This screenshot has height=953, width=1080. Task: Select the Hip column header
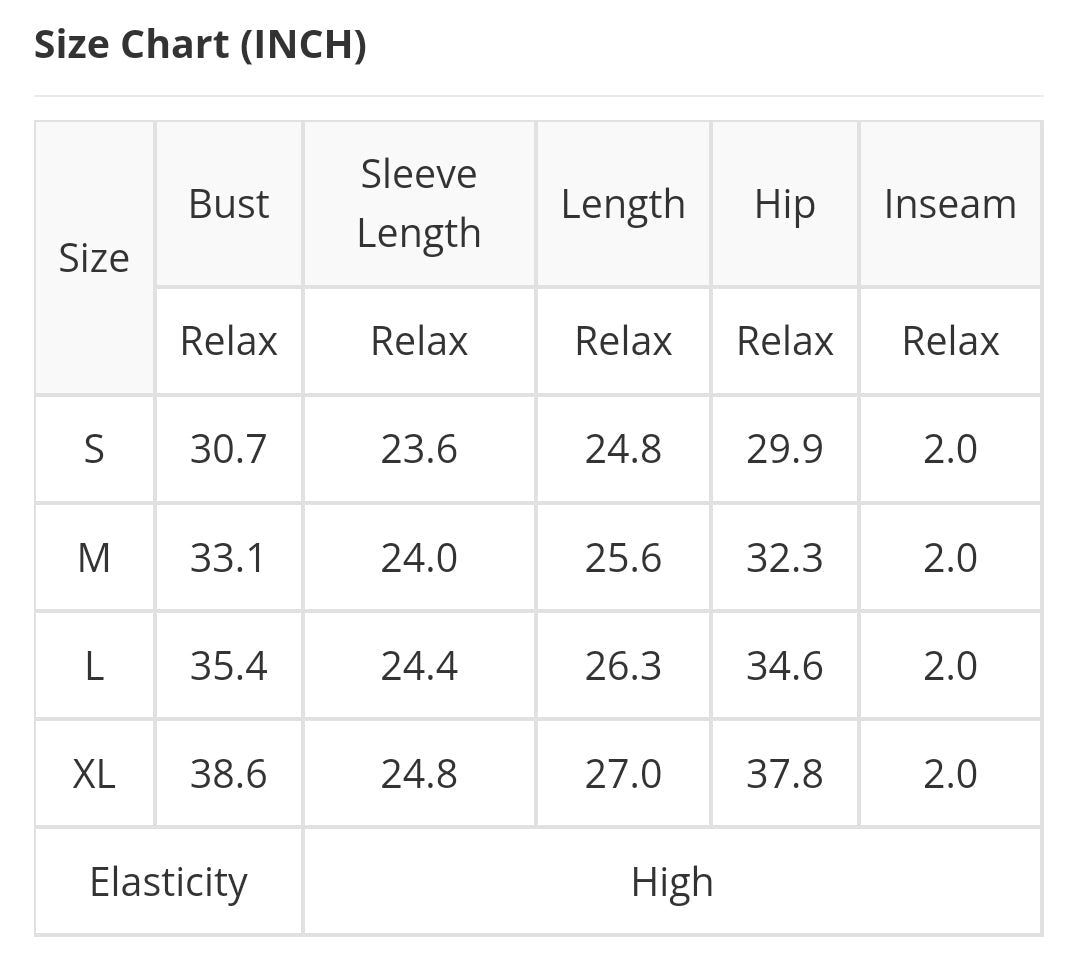pyautogui.click(x=785, y=204)
